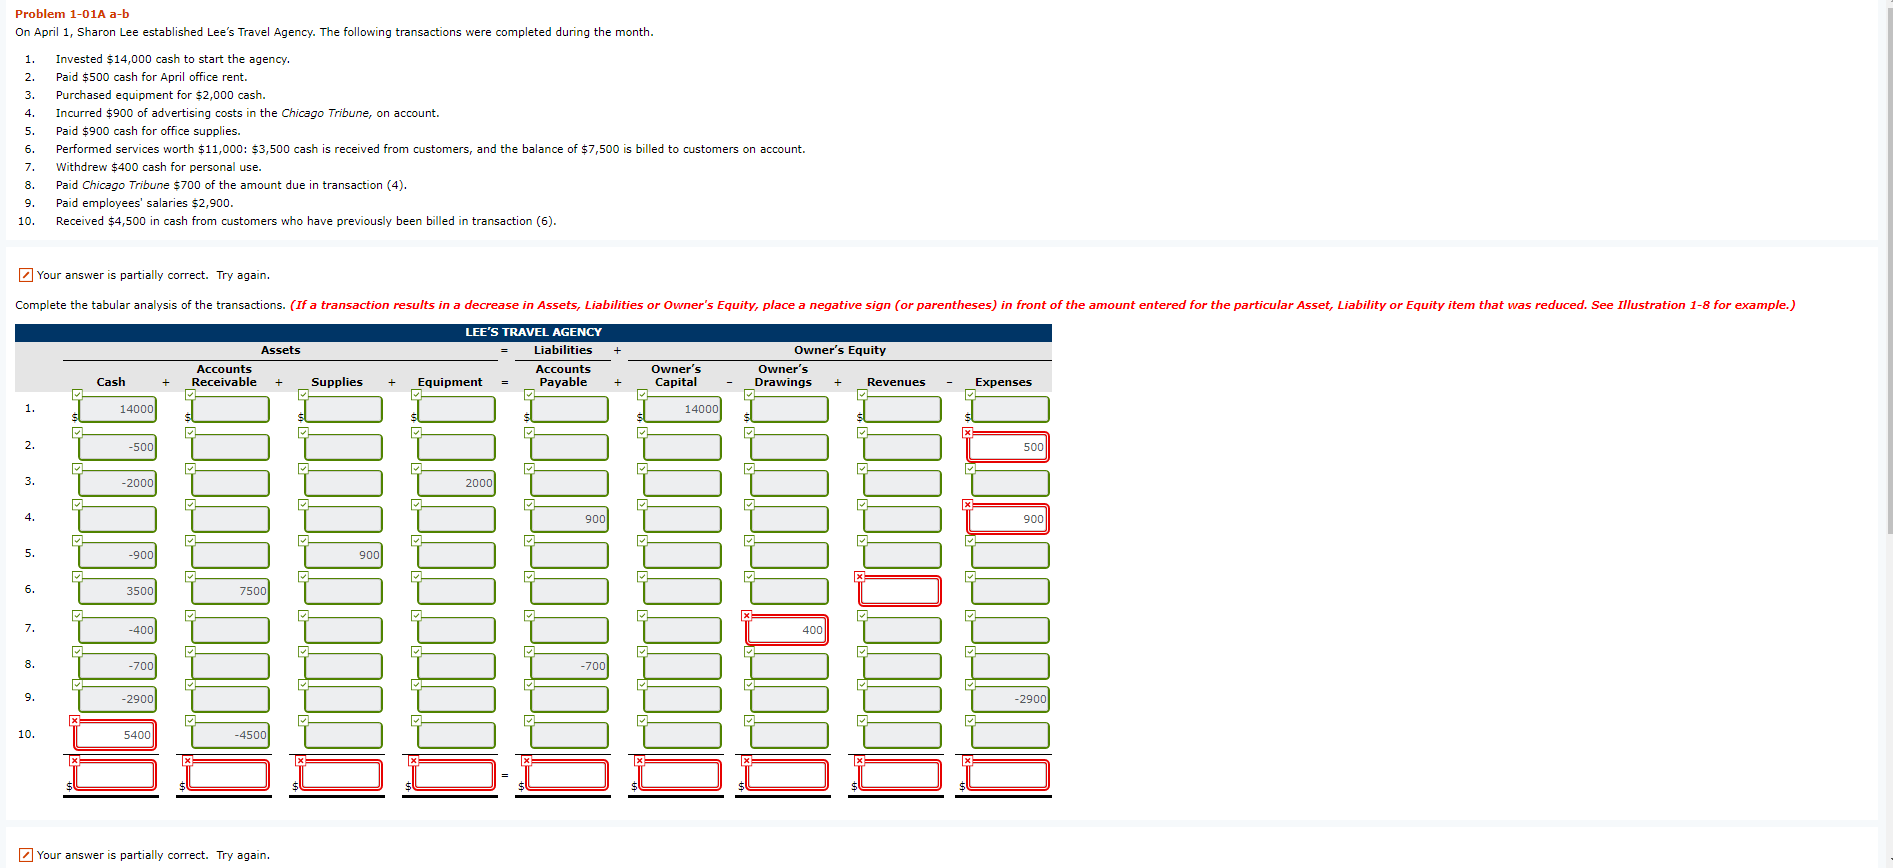
Task: Click green check marker on row 3 Equipment
Action: (x=416, y=468)
